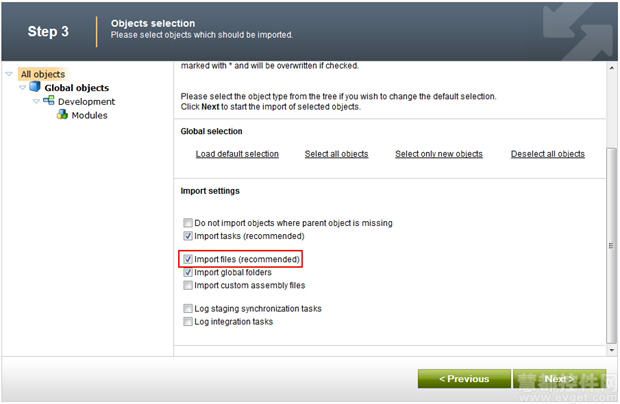Click the Global objects blue cube icon
The height and width of the screenshot is (404, 620).
click(x=35, y=86)
